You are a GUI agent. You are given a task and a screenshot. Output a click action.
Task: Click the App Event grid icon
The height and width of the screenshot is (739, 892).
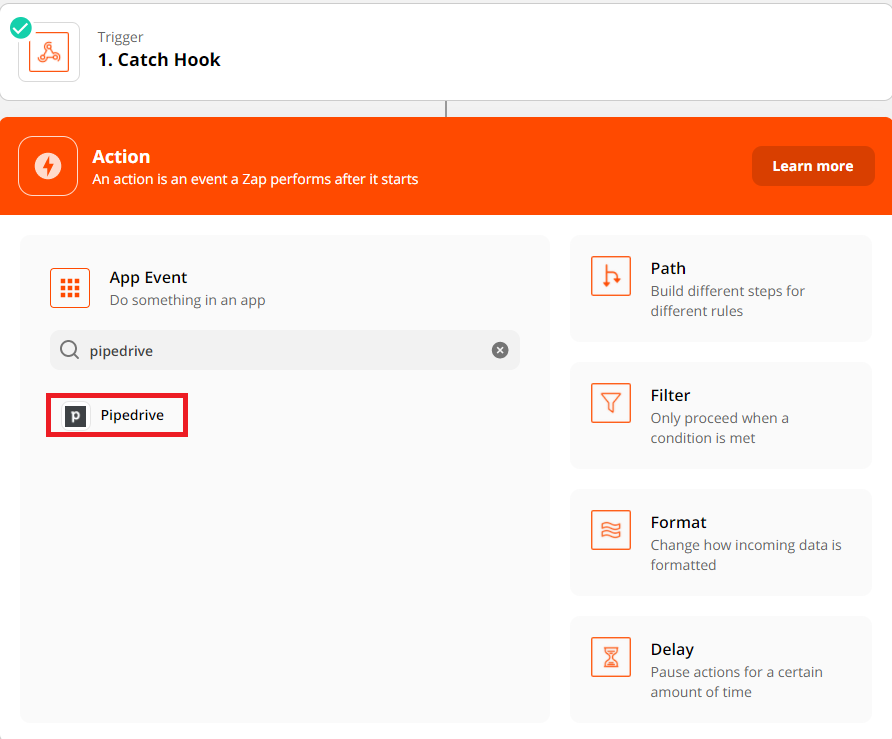70,288
